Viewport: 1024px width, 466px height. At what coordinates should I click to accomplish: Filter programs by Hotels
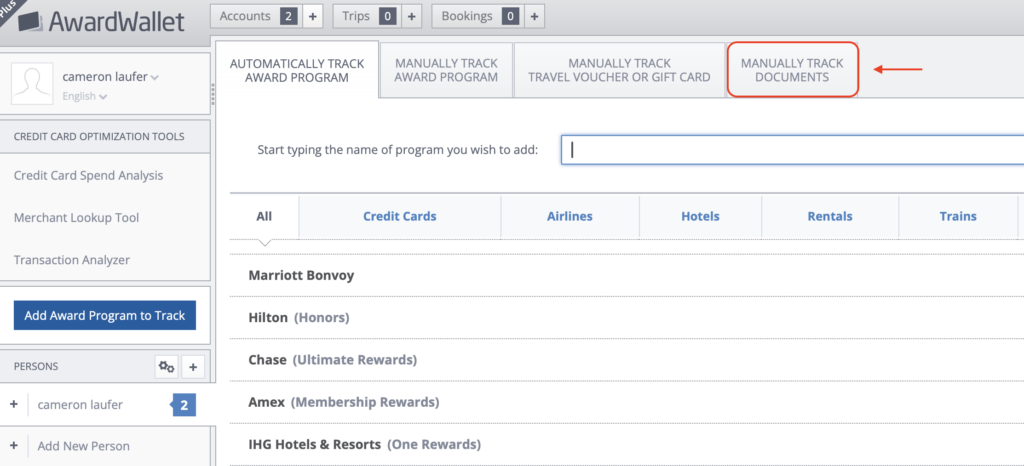700,217
